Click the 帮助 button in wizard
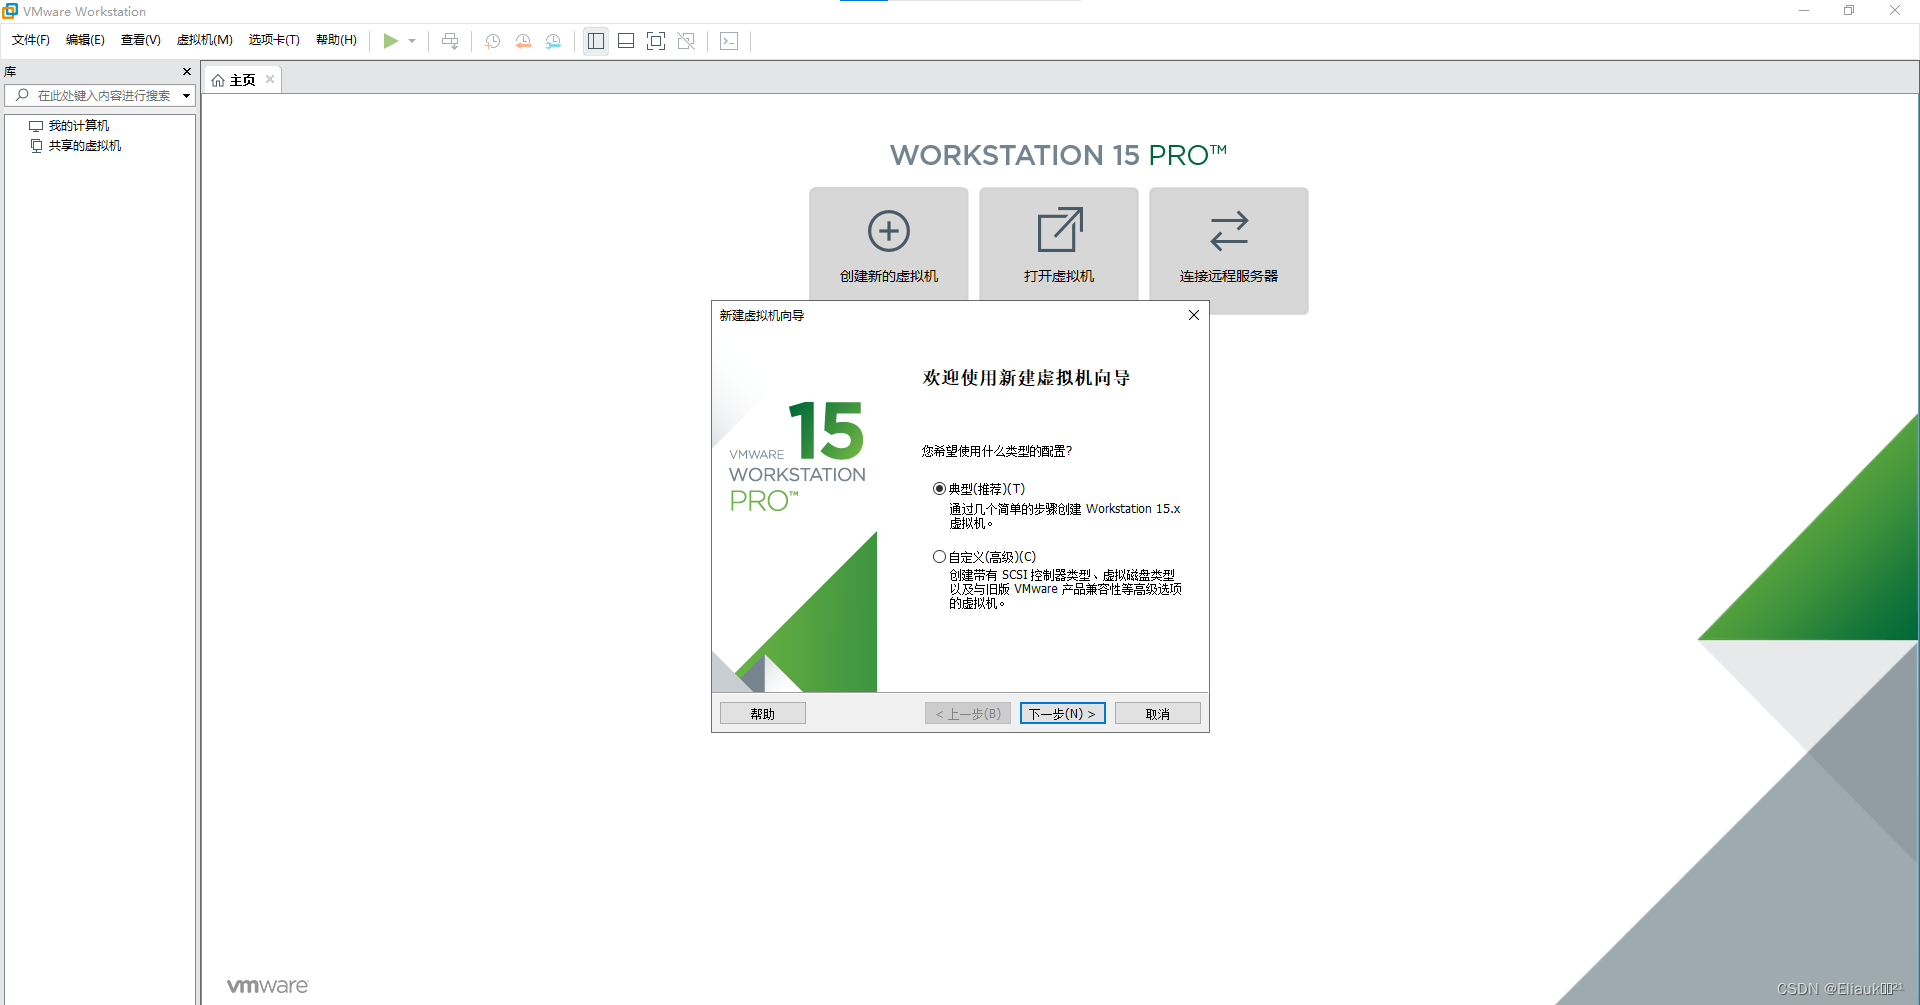The image size is (1920, 1005). [x=763, y=714]
